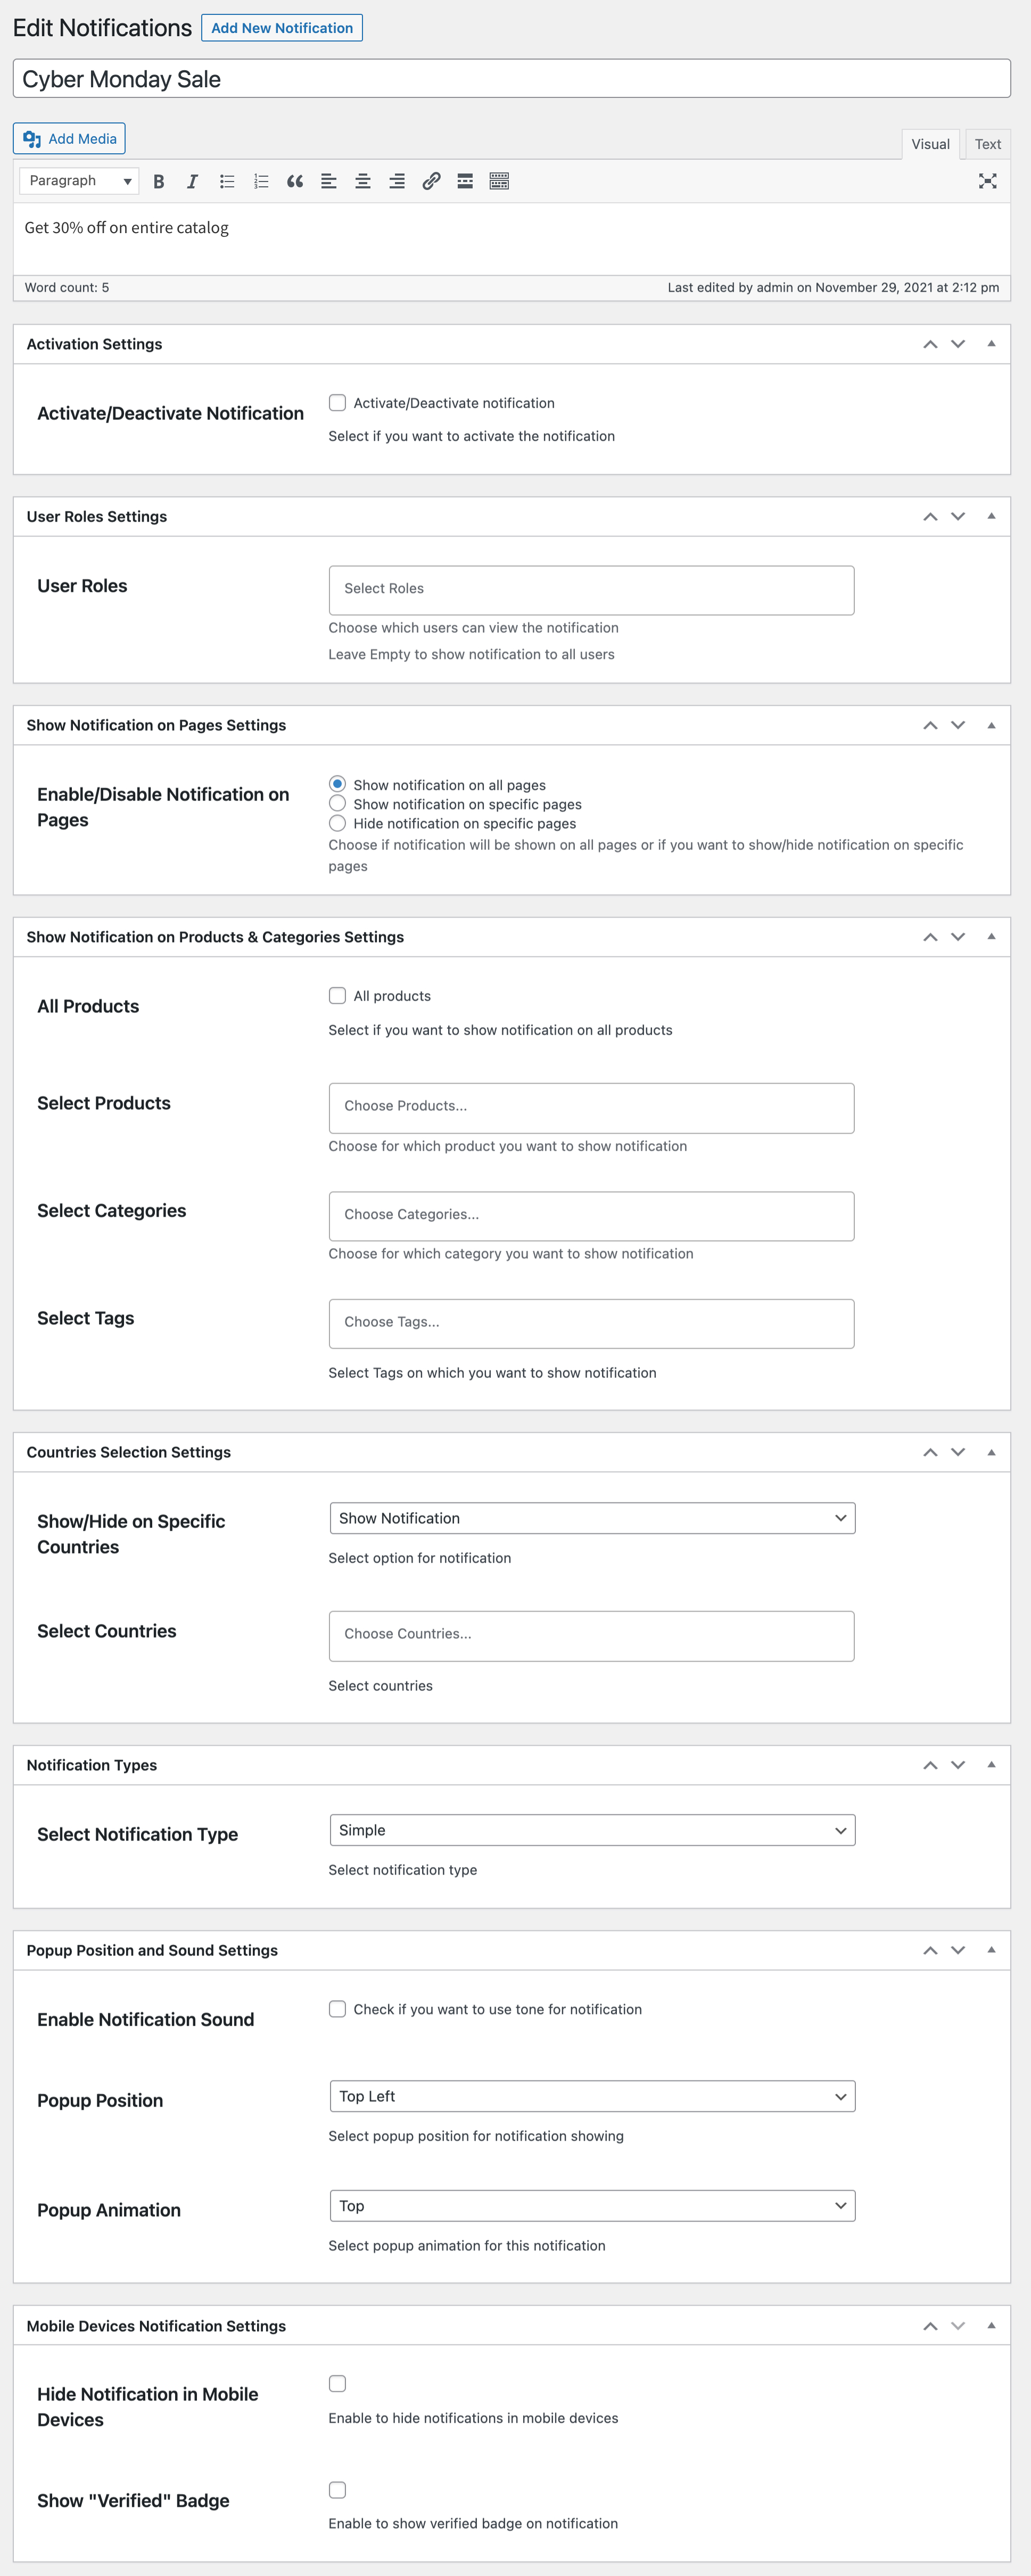This screenshot has width=1031, height=2576.
Task: Enable the Activate/Deactivate notification checkbox
Action: (338, 402)
